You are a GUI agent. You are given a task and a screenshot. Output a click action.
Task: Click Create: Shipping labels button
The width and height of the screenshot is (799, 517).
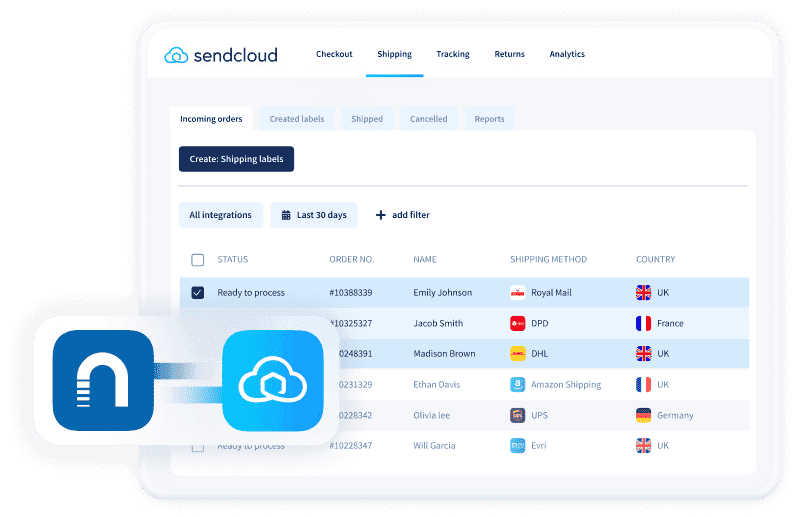pos(236,159)
